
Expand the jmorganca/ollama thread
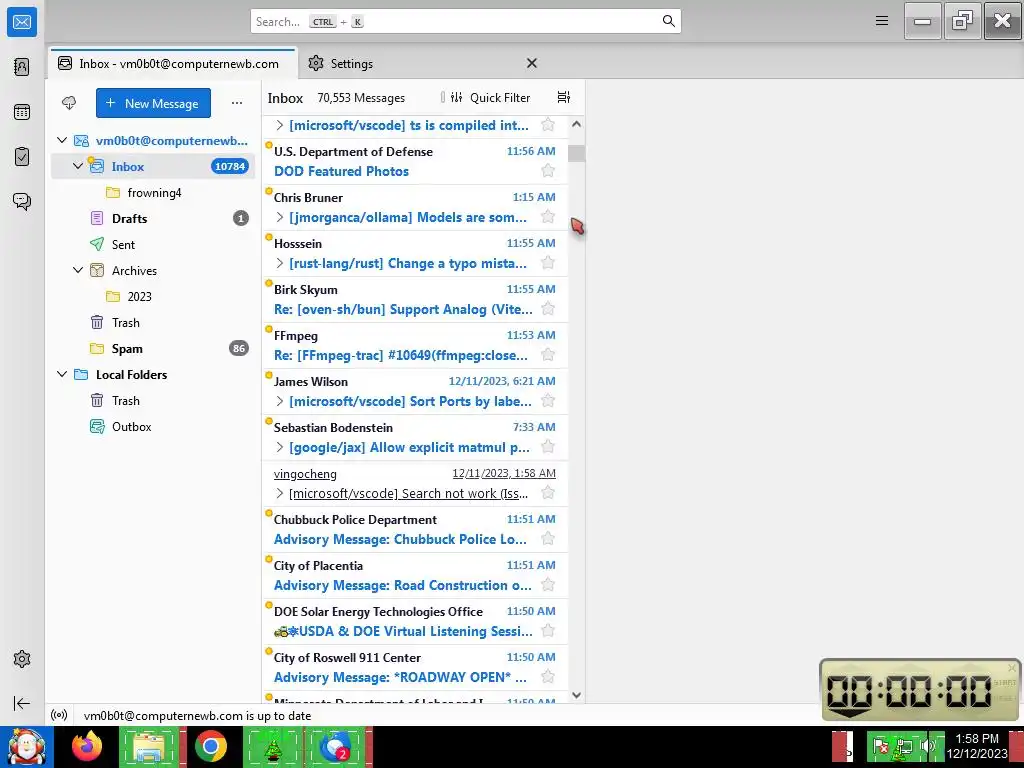tap(280, 217)
